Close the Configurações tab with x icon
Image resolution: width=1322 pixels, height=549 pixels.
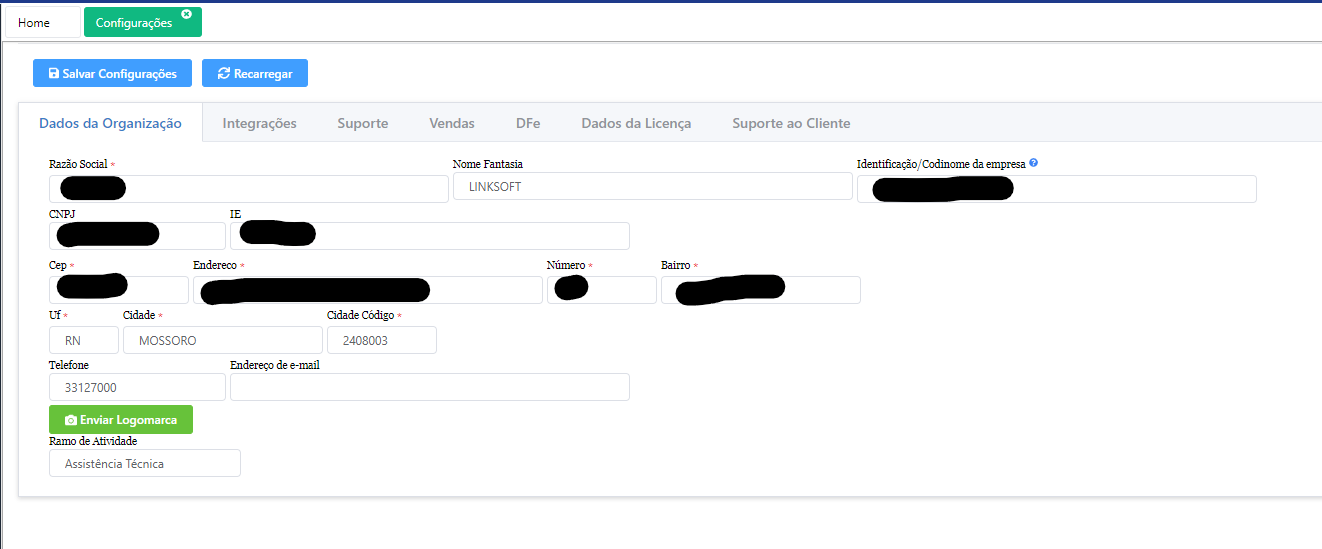[186, 14]
